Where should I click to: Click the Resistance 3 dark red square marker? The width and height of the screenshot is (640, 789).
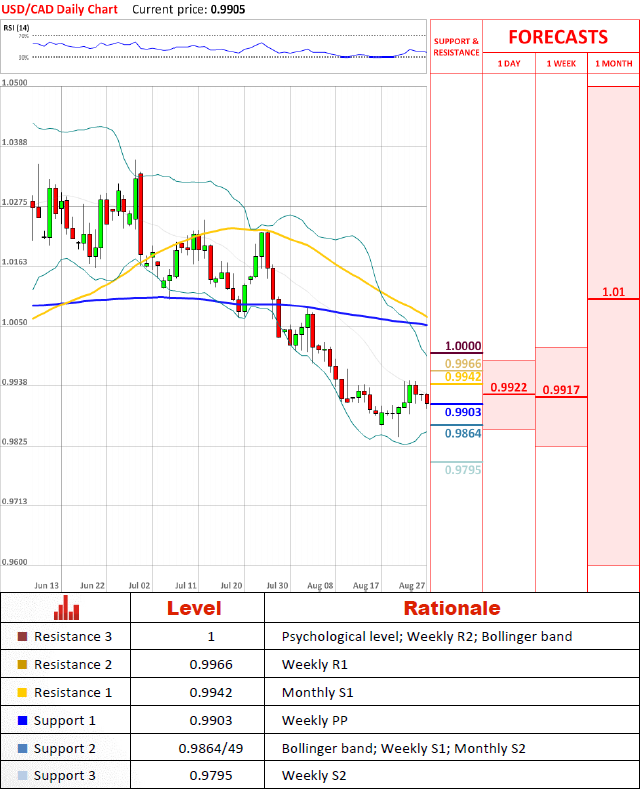23,637
